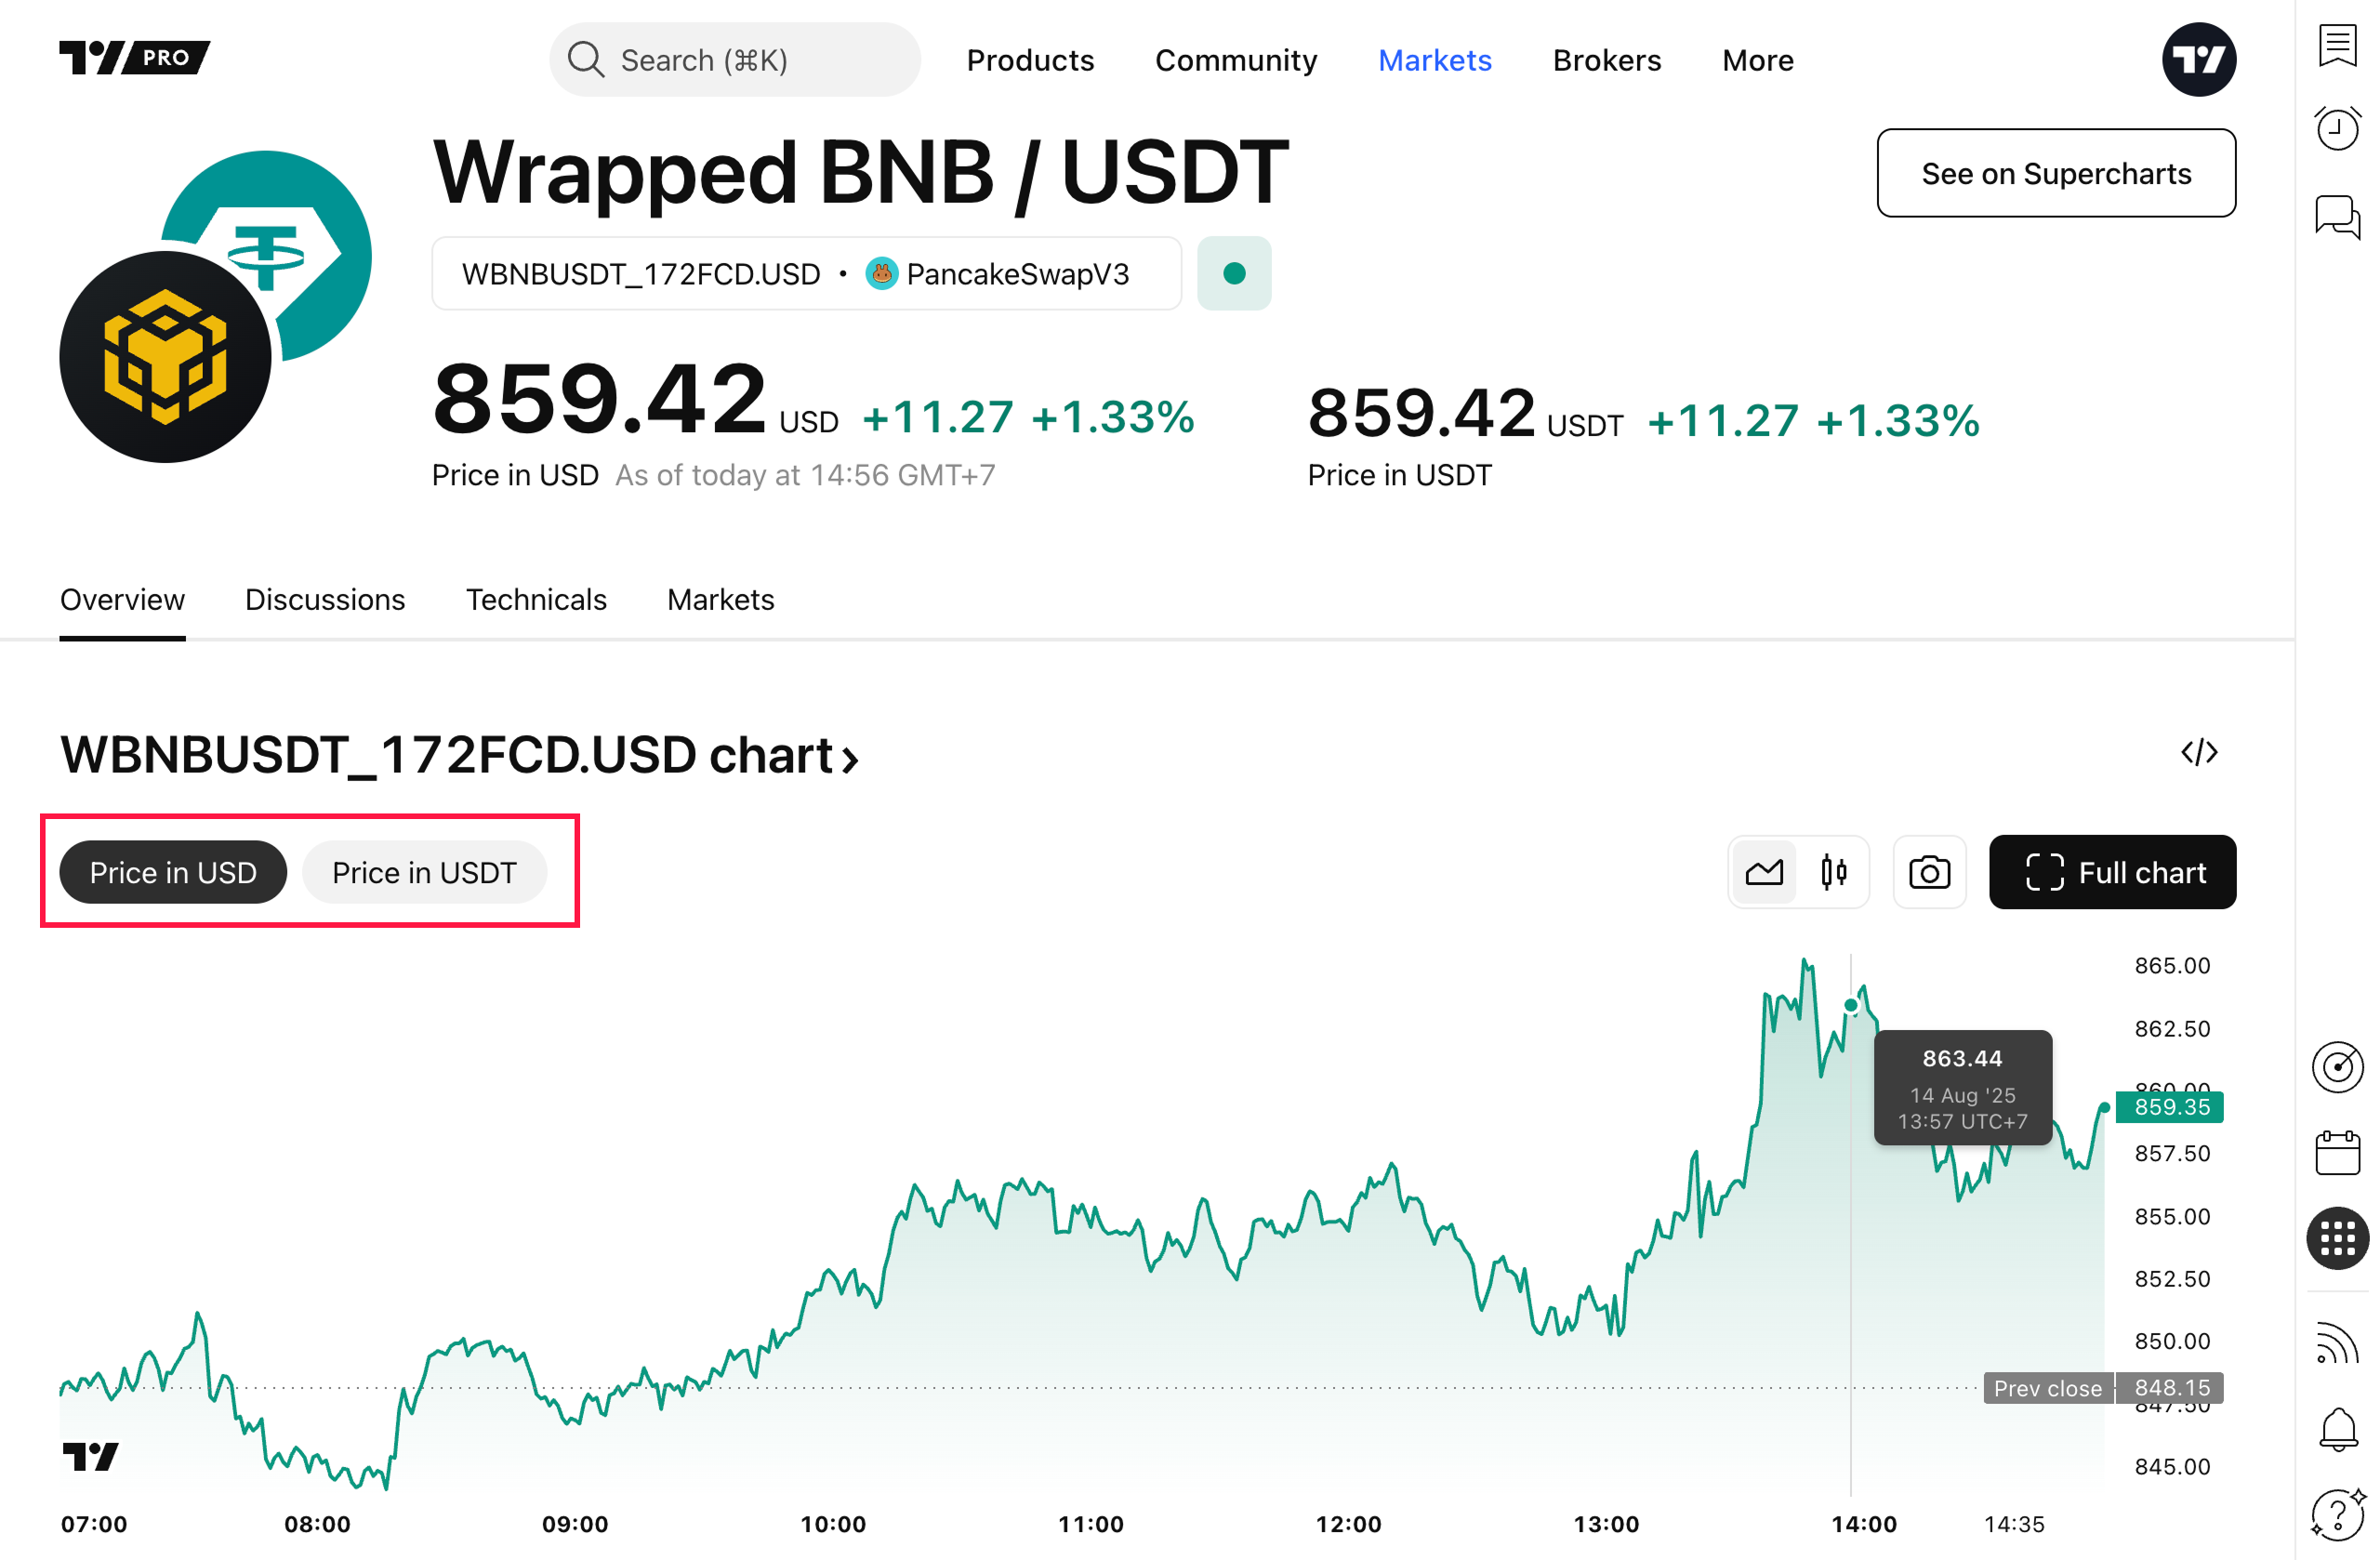Open the alerts clock icon
Viewport: 2380px width, 1560px height.
click(x=2337, y=128)
